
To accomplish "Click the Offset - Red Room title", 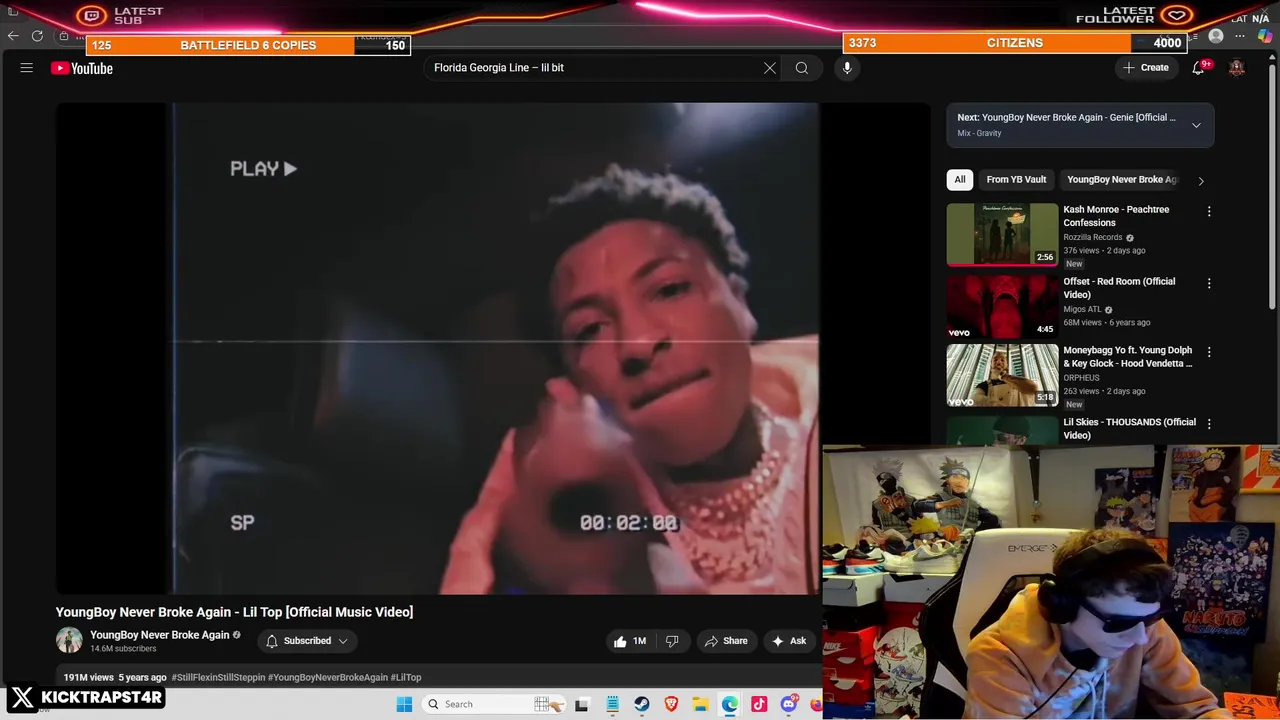I will 1119,288.
